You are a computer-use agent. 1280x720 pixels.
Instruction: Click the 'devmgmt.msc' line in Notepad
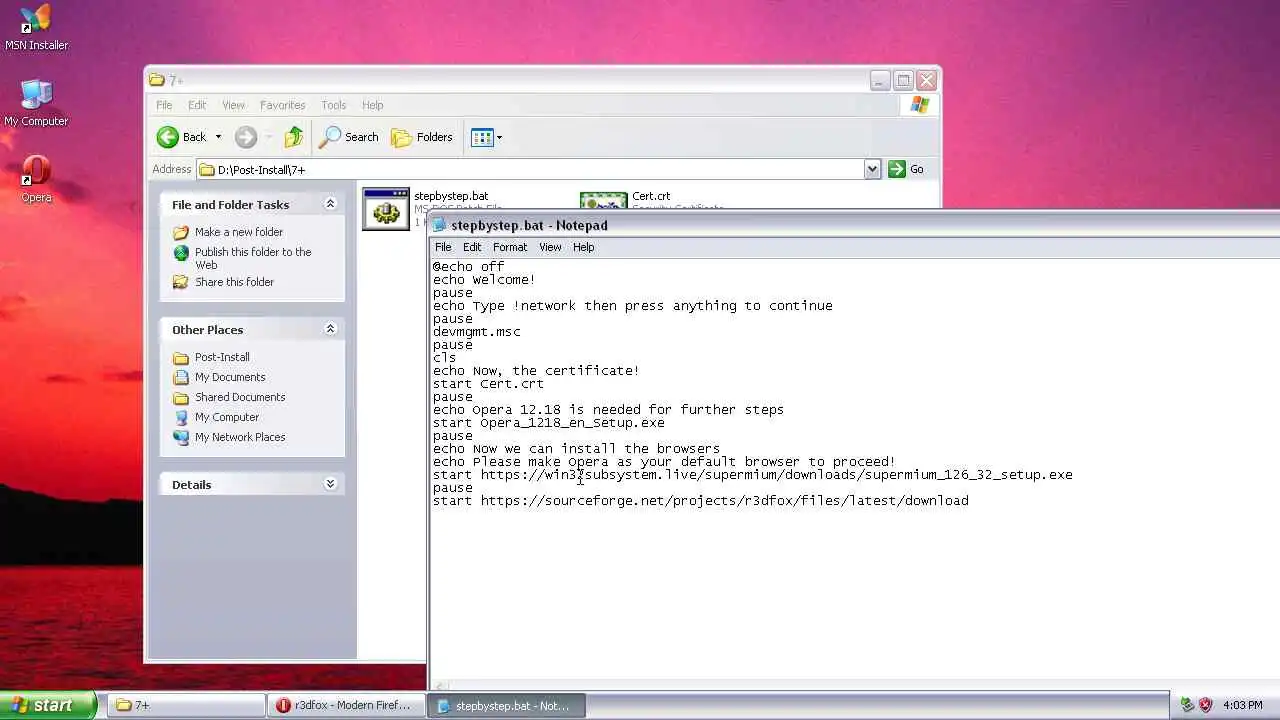477,332
